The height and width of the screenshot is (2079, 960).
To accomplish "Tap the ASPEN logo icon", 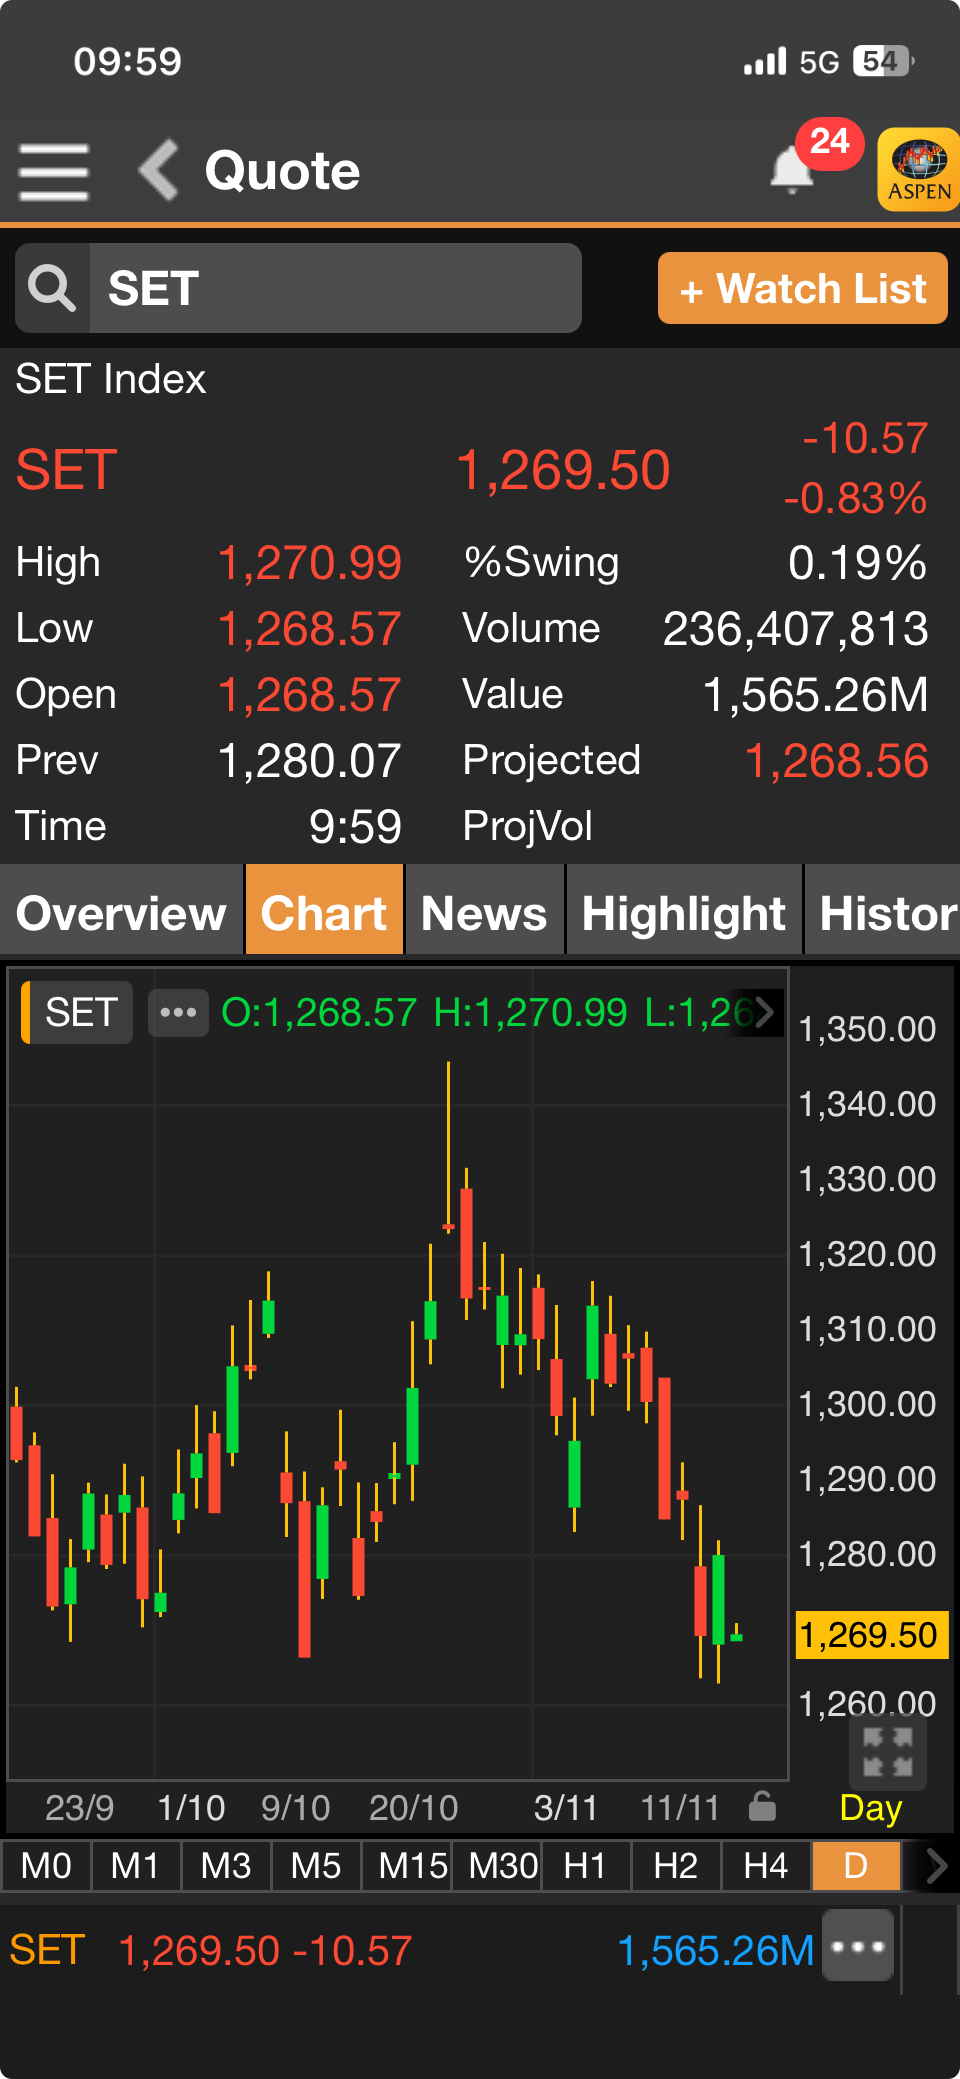I will [918, 169].
